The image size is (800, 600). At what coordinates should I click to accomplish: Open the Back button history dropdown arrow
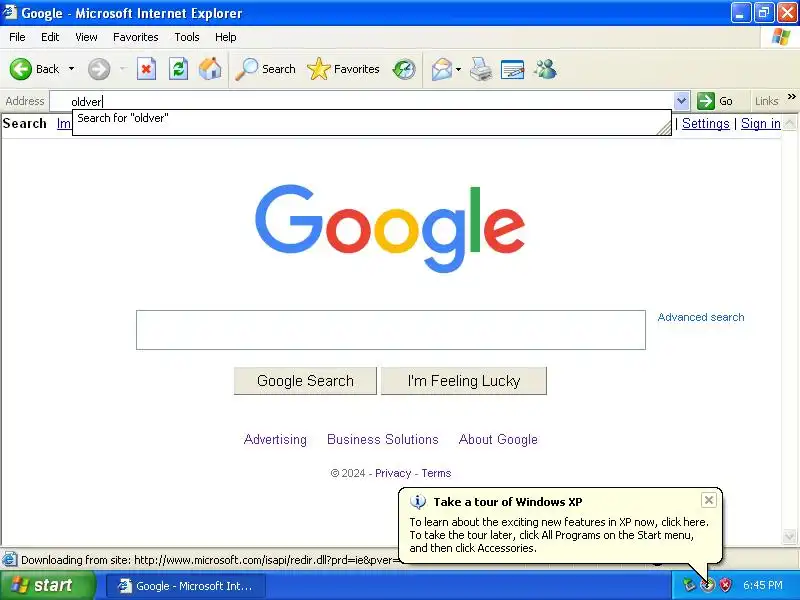coord(71,69)
